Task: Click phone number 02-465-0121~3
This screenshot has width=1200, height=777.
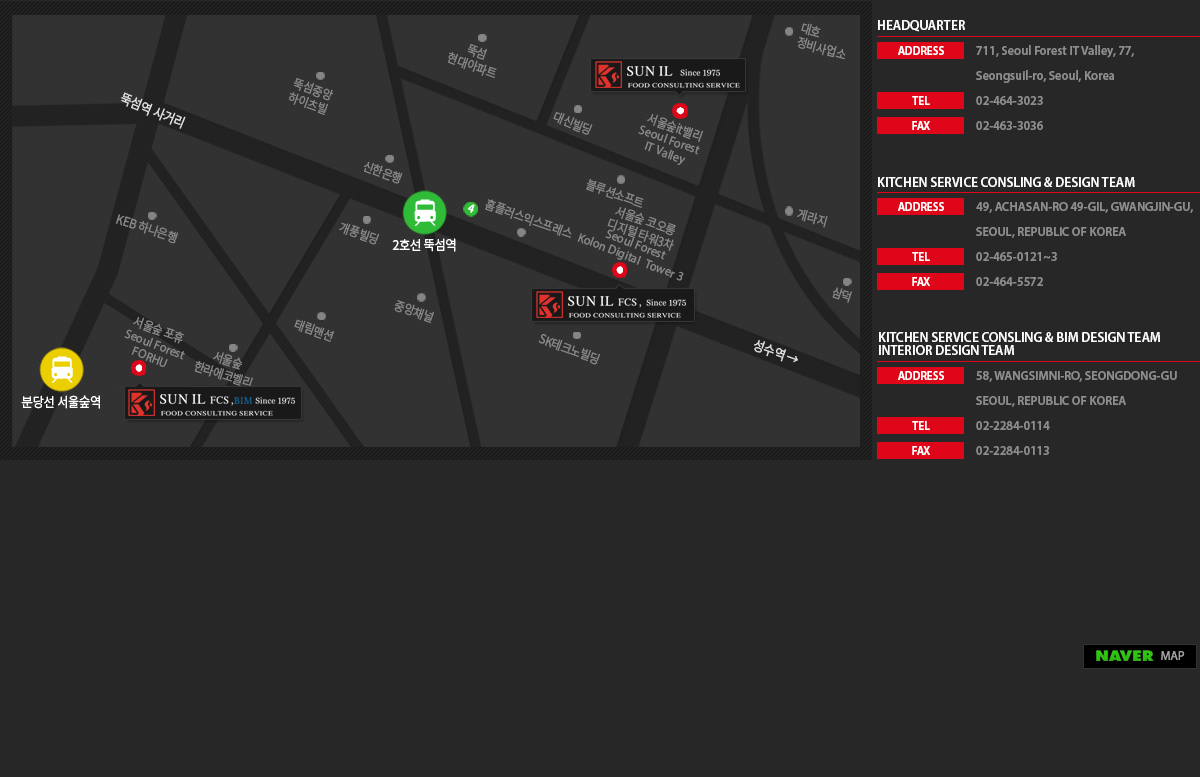Action: point(1016,257)
